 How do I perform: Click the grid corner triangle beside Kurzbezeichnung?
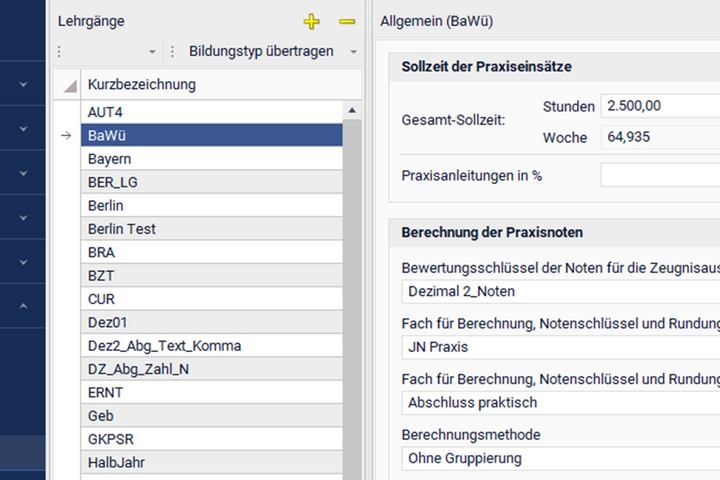[70, 85]
